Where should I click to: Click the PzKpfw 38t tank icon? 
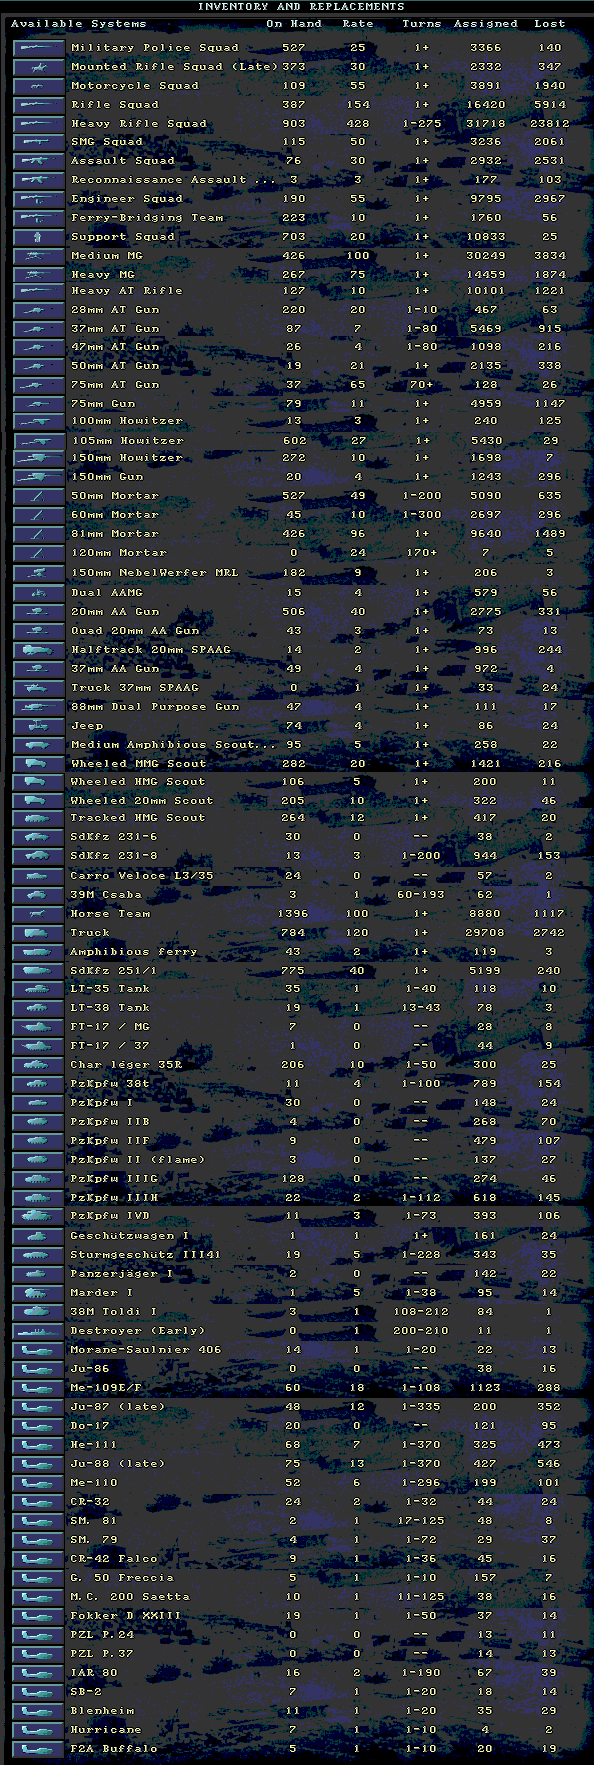tap(39, 1084)
